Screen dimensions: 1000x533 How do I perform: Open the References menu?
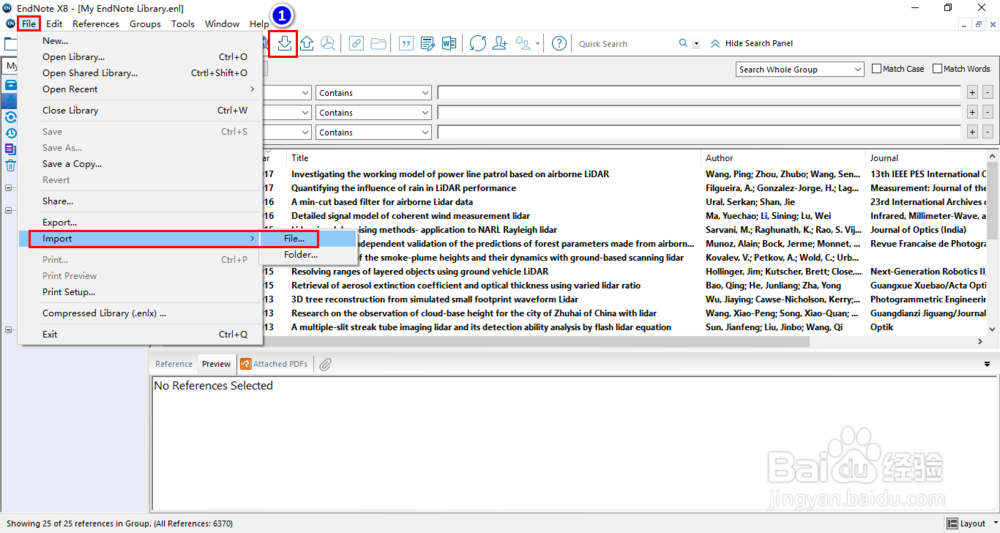(x=96, y=24)
